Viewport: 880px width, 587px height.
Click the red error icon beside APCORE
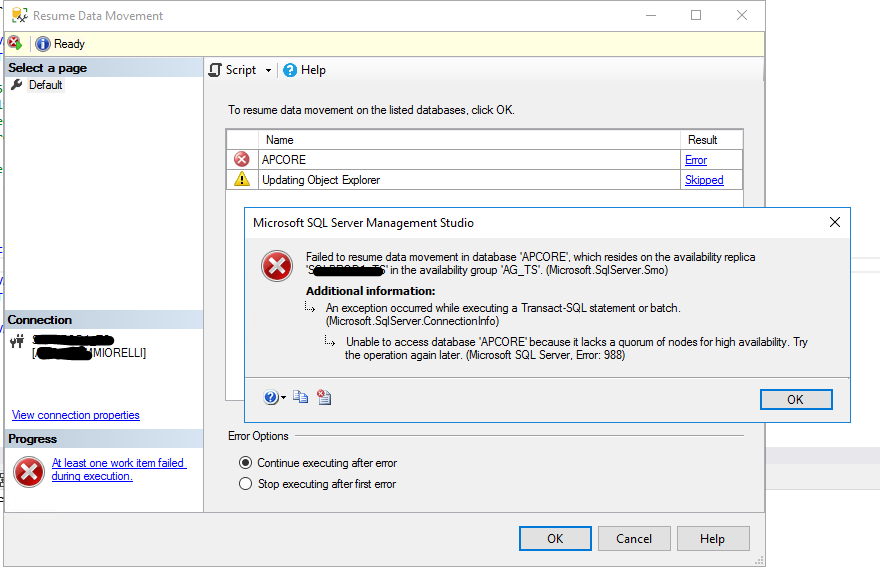(x=242, y=159)
